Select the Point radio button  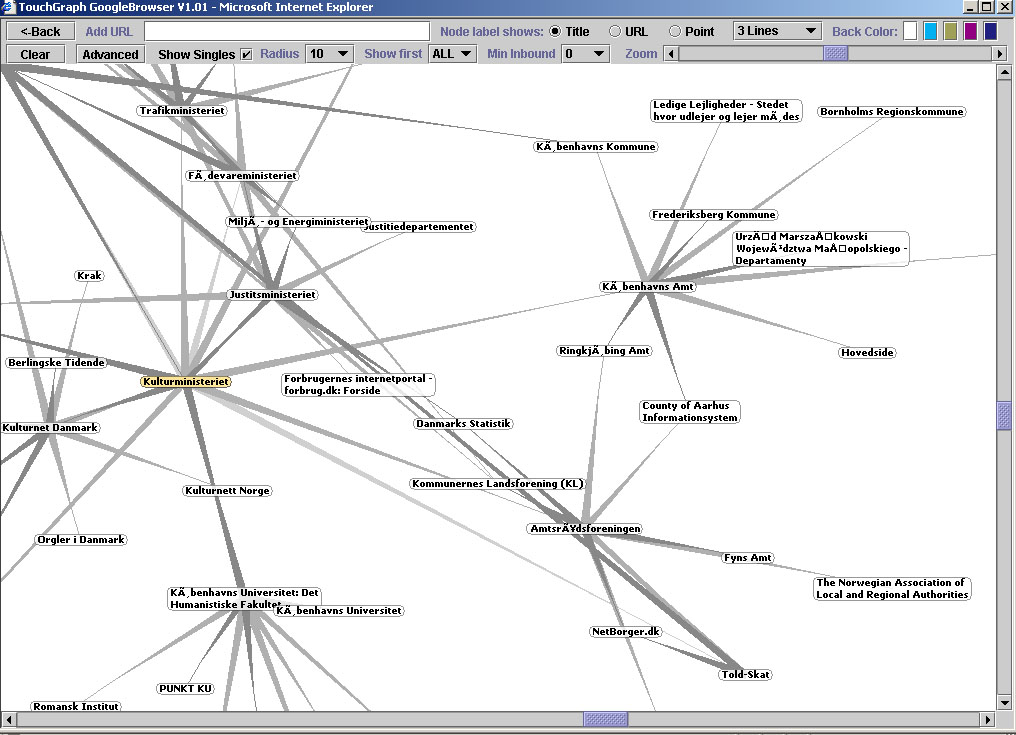[x=675, y=31]
